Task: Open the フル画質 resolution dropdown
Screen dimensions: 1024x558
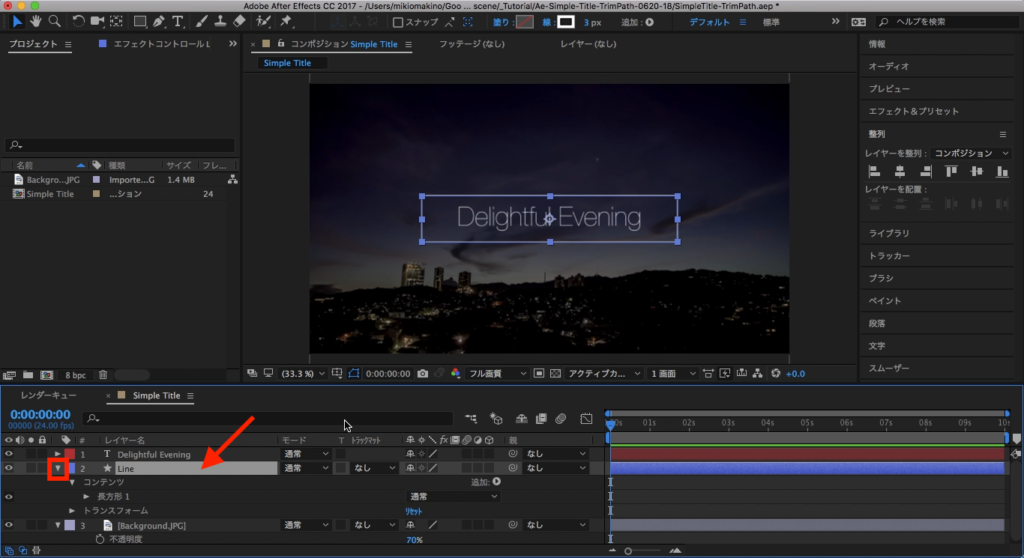Action: pos(498,373)
